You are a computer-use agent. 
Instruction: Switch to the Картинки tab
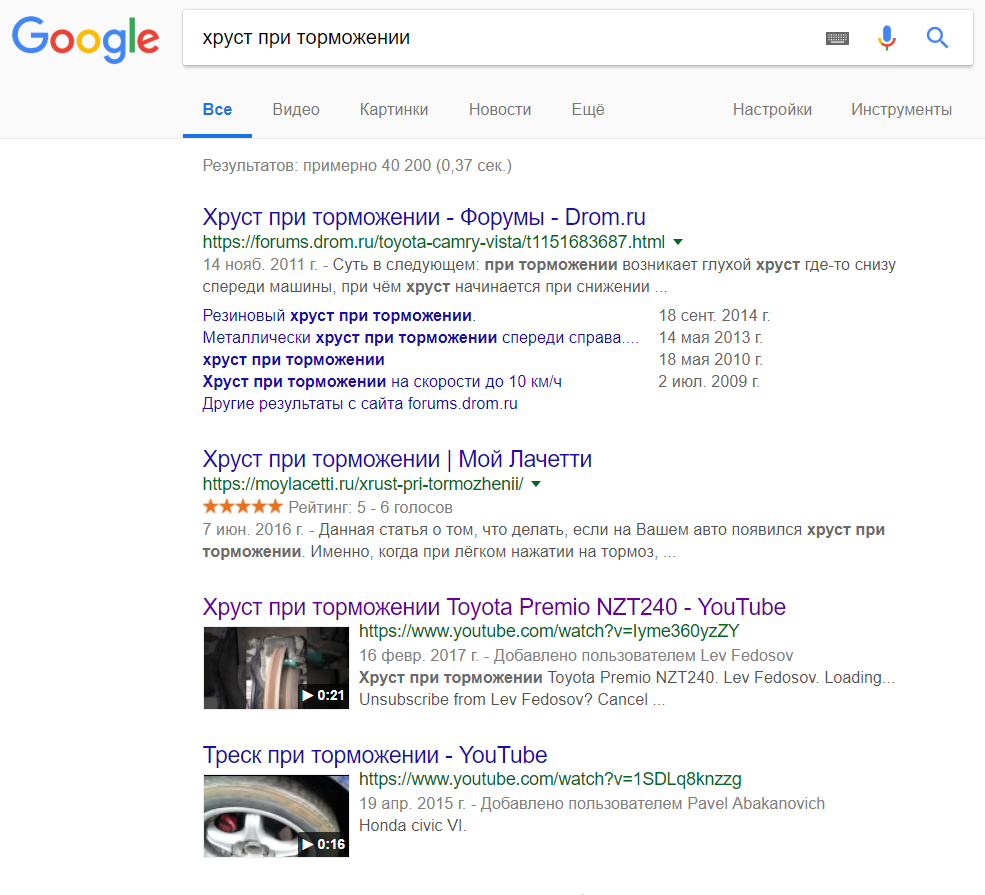394,110
